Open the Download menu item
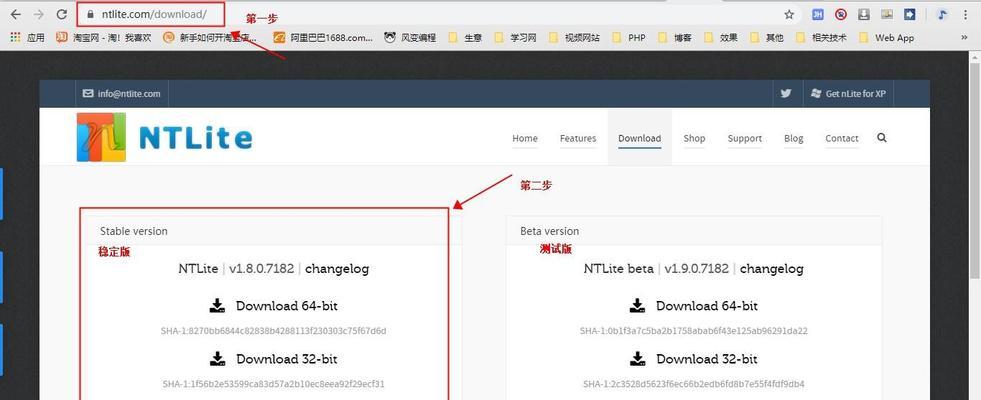981x400 pixels. pos(639,138)
